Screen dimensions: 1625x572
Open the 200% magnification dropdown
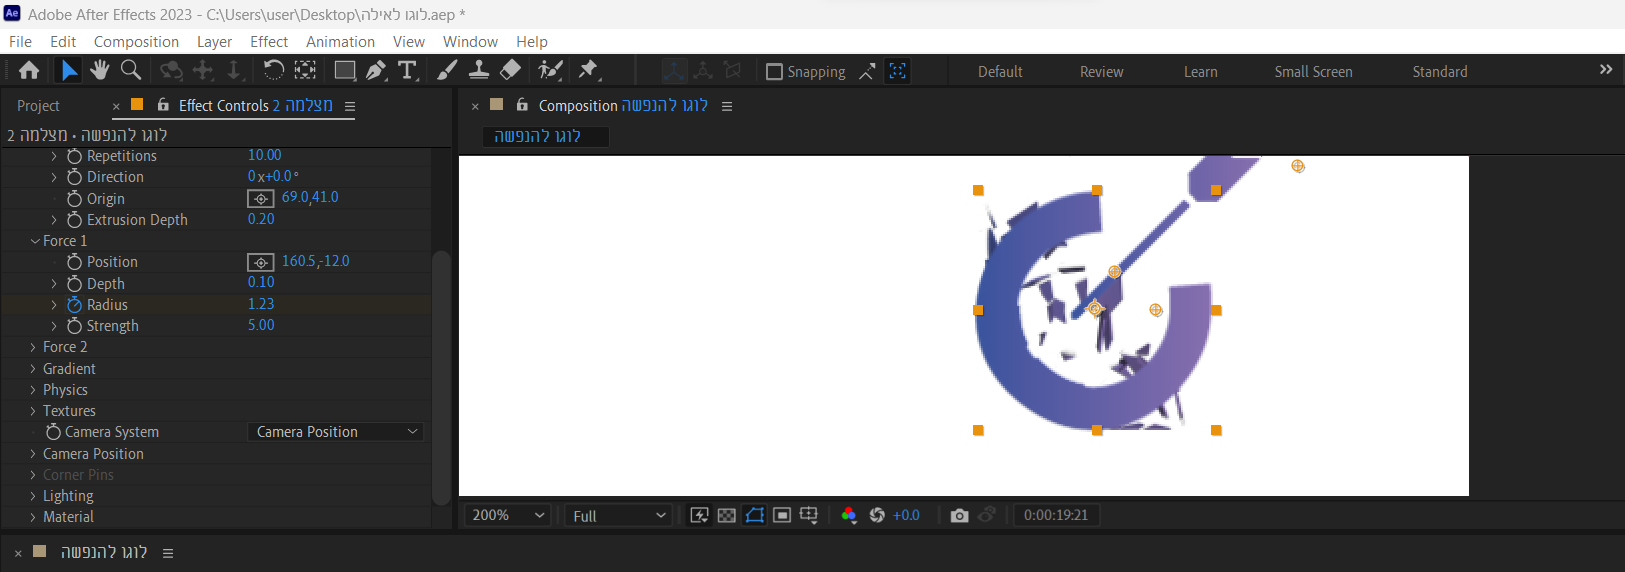pyautogui.click(x=508, y=515)
